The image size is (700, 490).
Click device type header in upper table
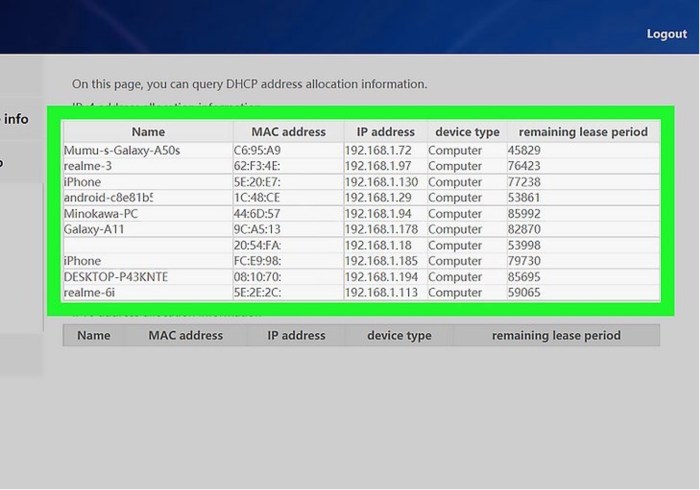tap(467, 132)
